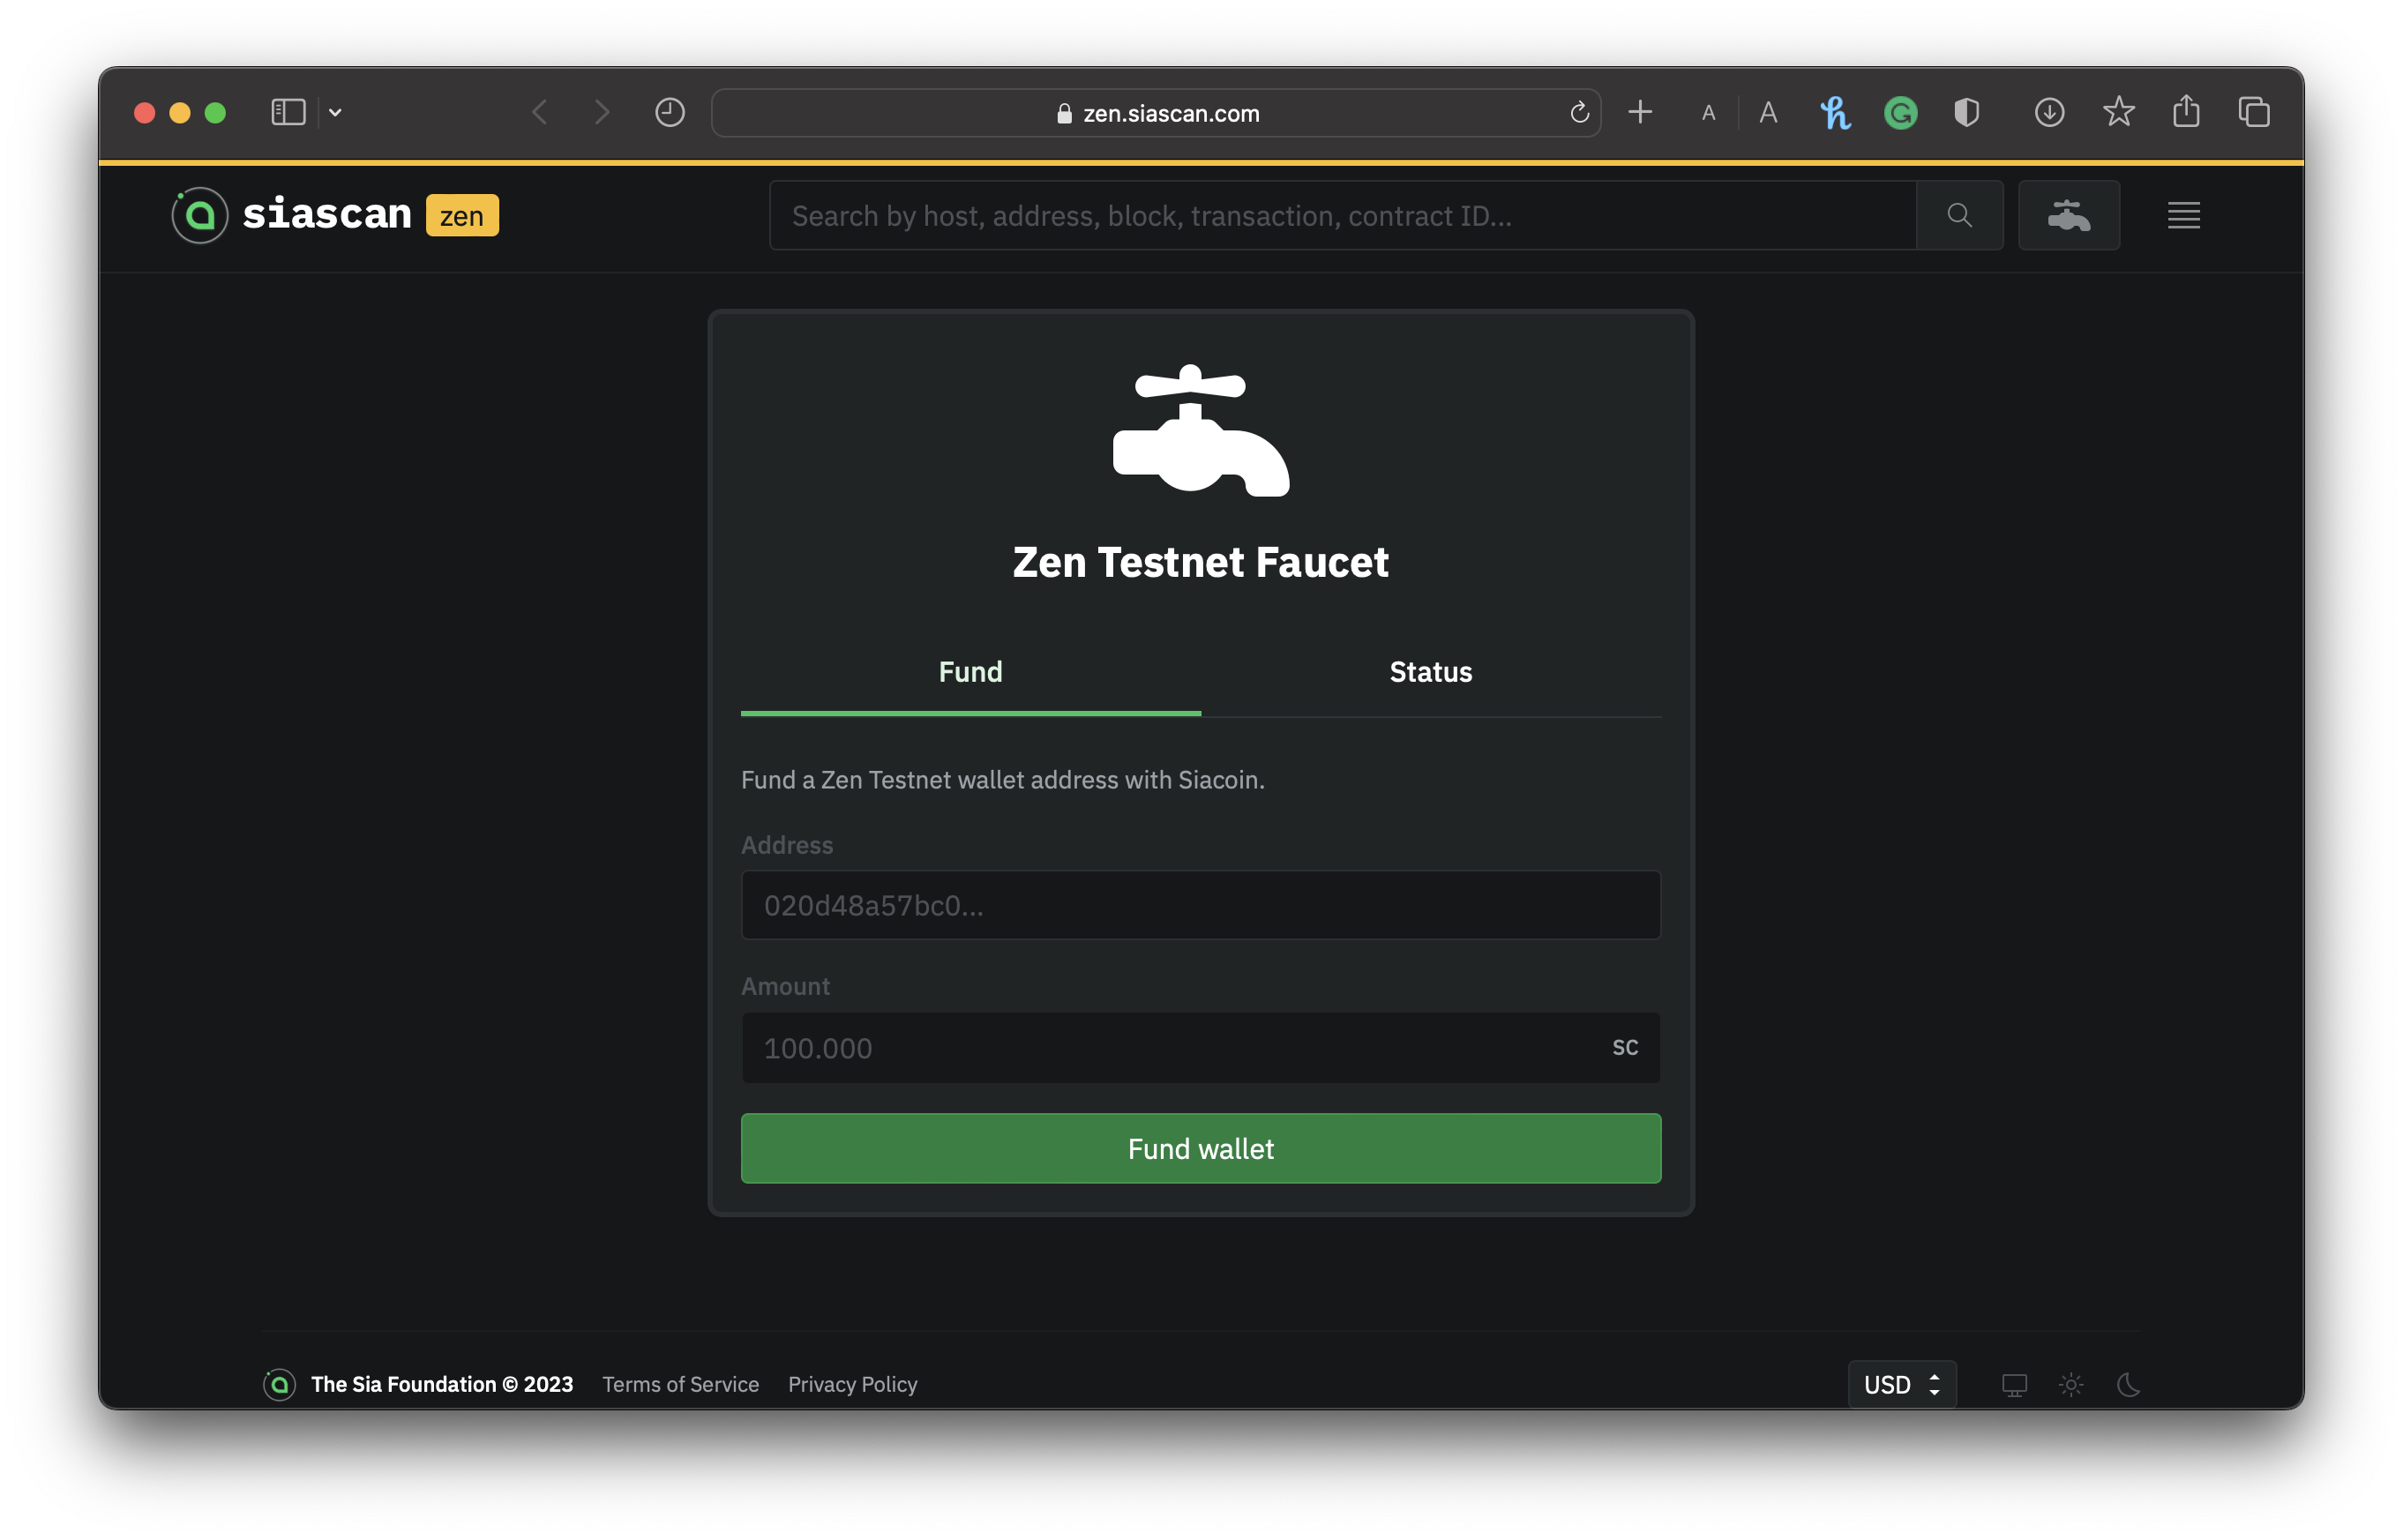Image resolution: width=2403 pixels, height=1540 pixels.
Task: Open Safari downloads icon
Action: click(x=2049, y=113)
